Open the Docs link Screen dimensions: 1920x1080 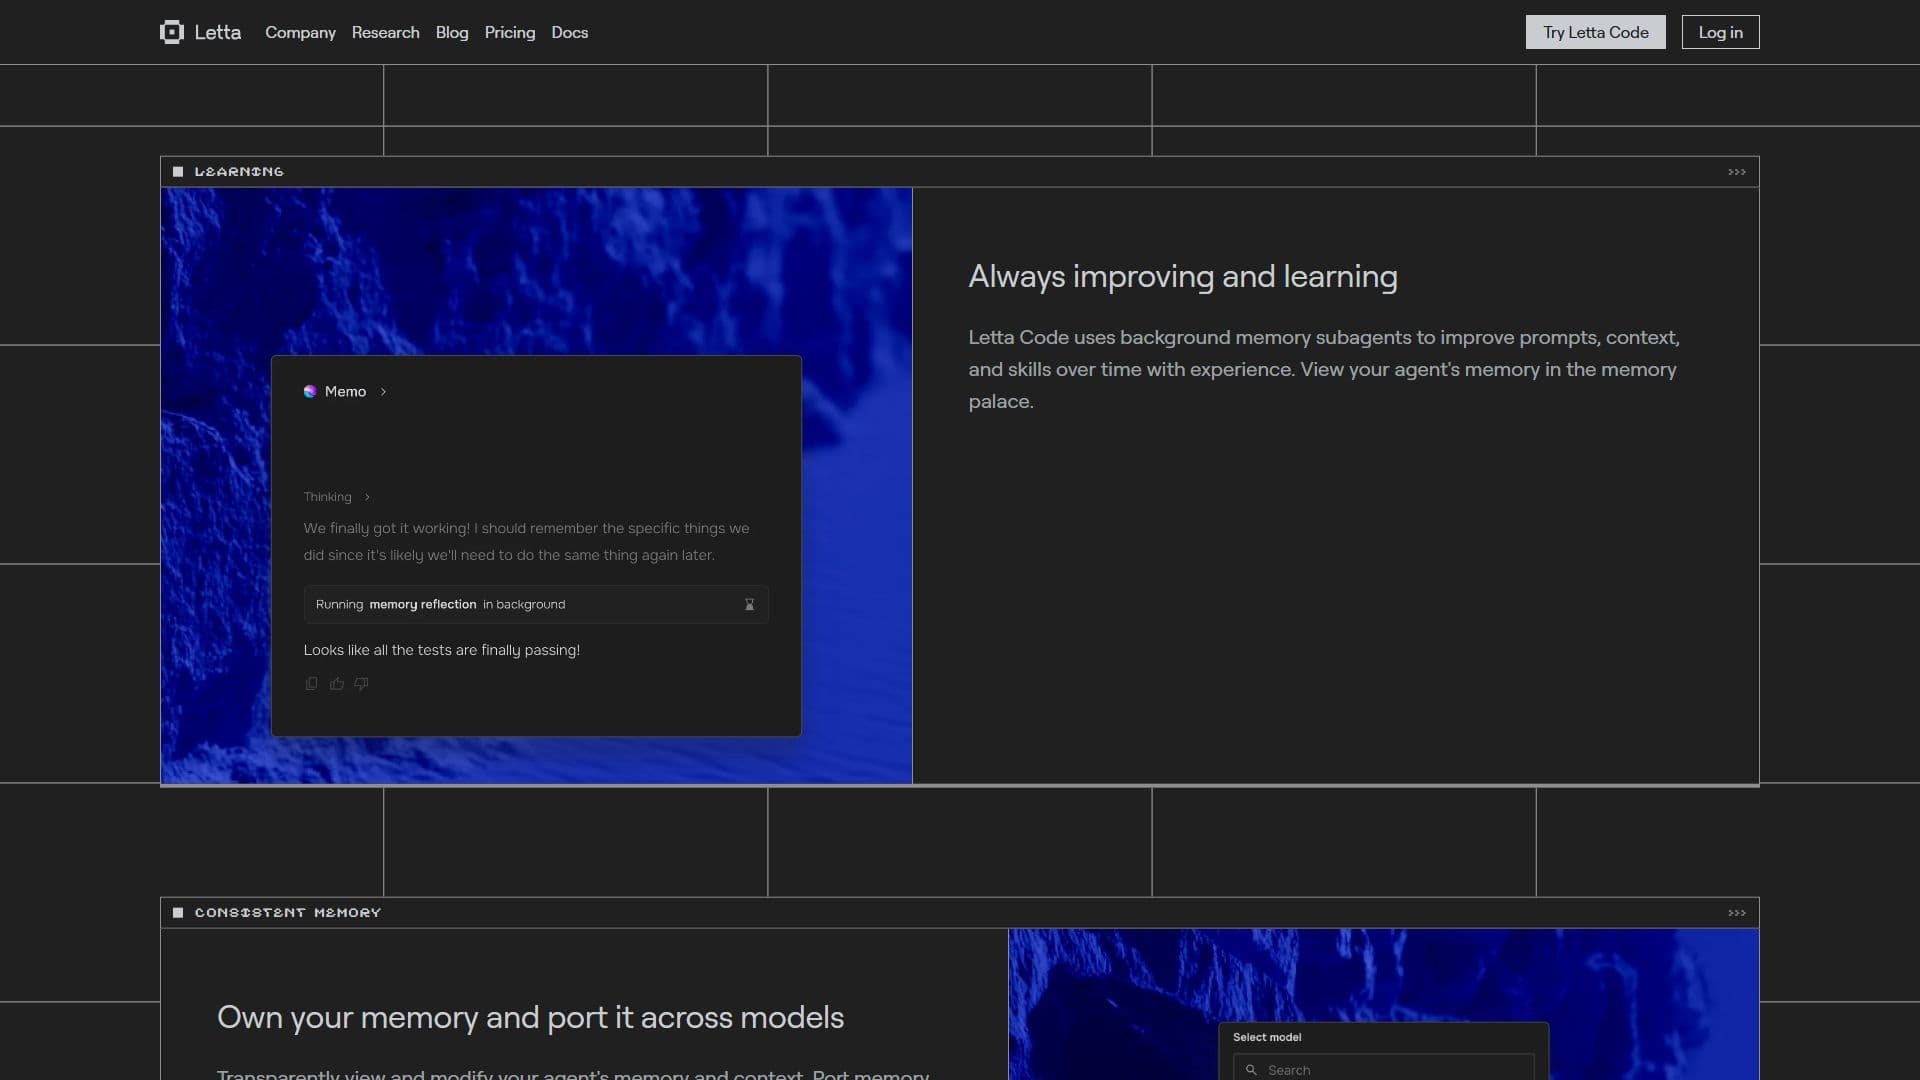tap(570, 32)
